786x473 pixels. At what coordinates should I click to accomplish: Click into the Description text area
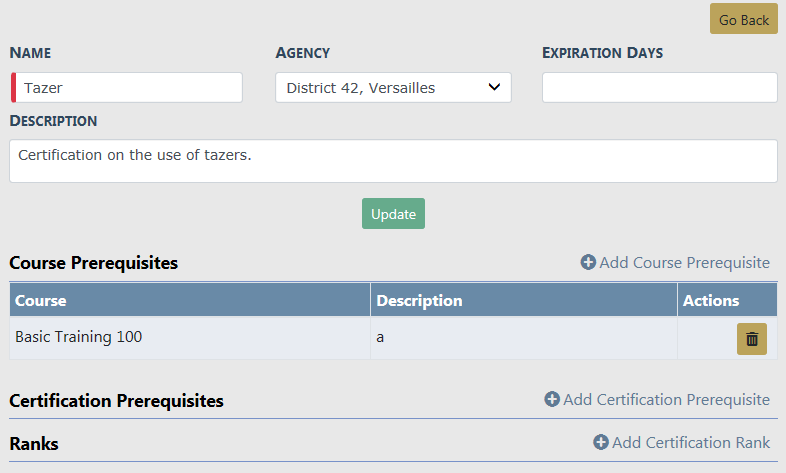(393, 161)
